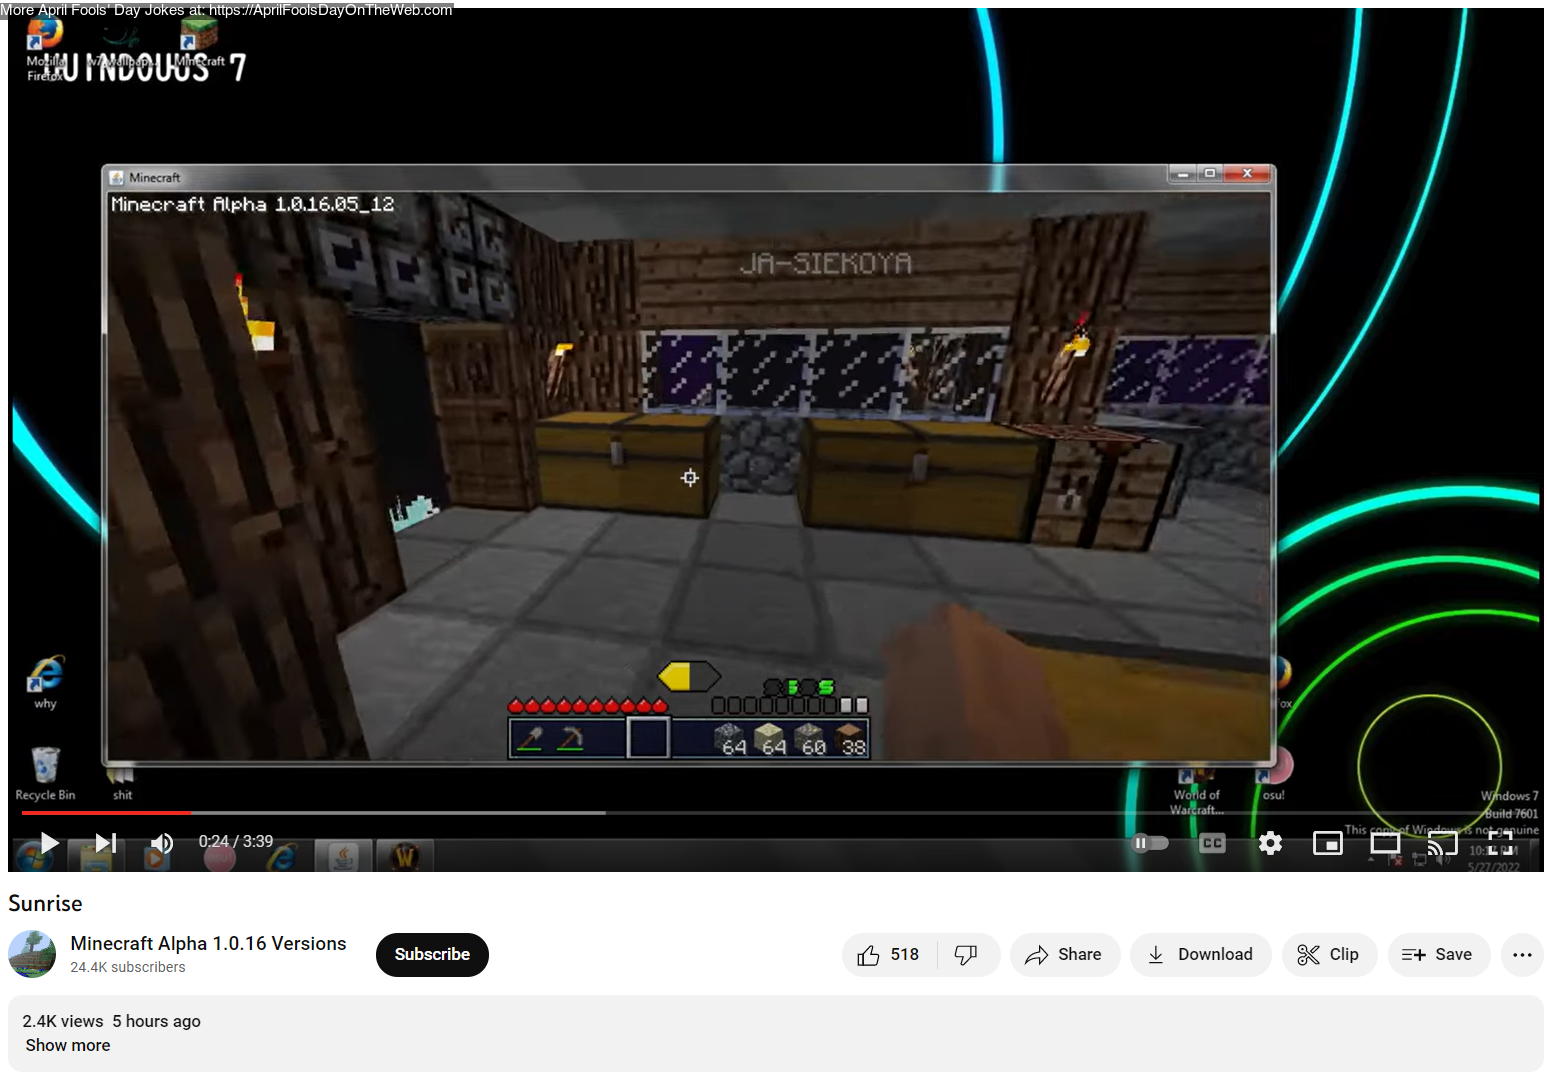This screenshot has width=1547, height=1083.
Task: Select hotbar stack showing 60 items
Action: (811, 740)
